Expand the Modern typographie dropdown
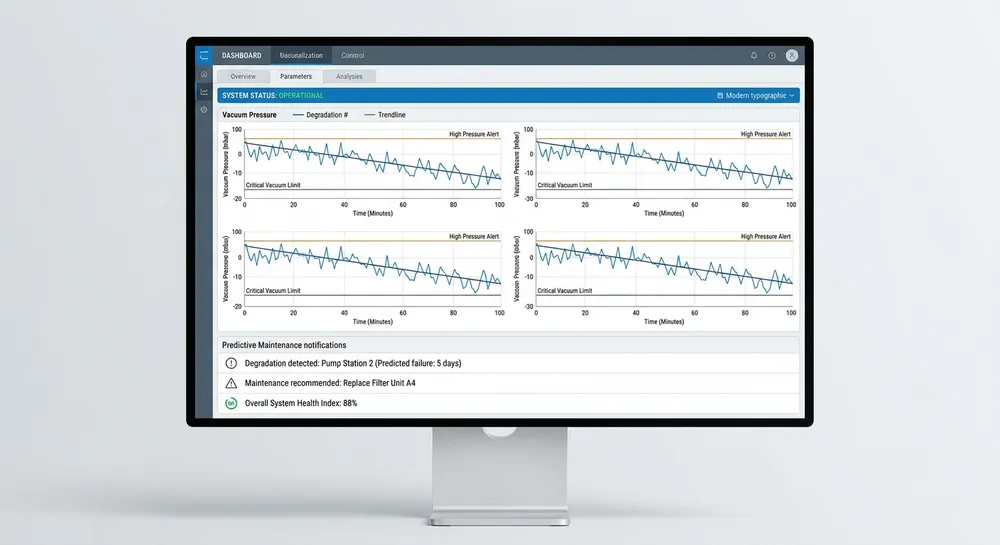 [756, 96]
